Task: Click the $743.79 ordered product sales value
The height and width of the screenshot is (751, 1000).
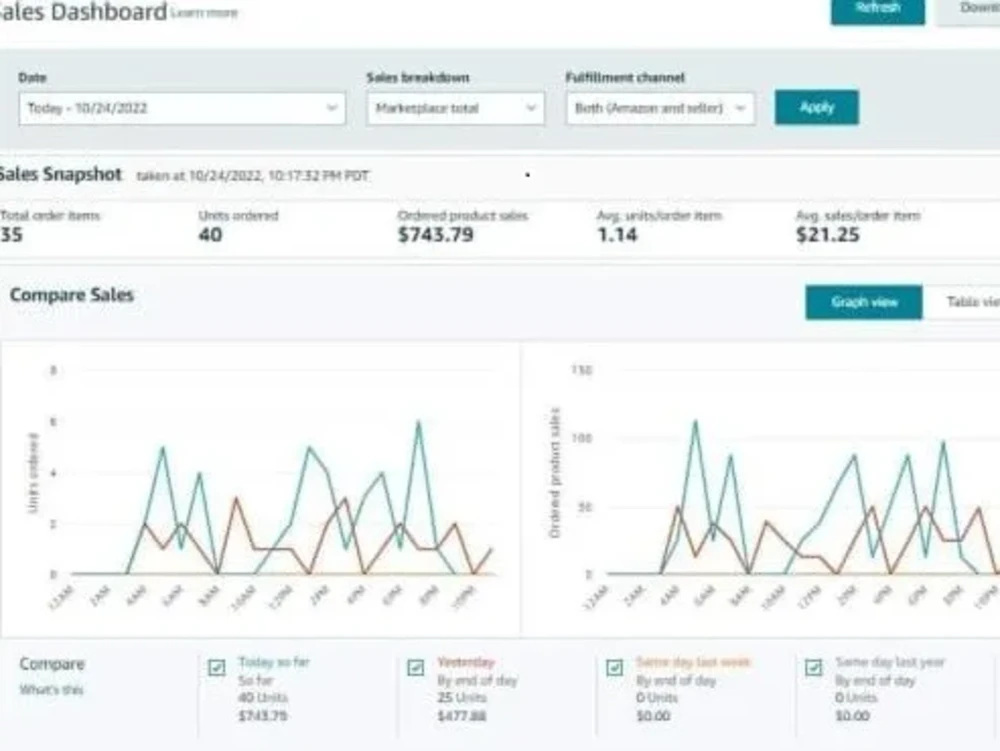Action: 436,235
